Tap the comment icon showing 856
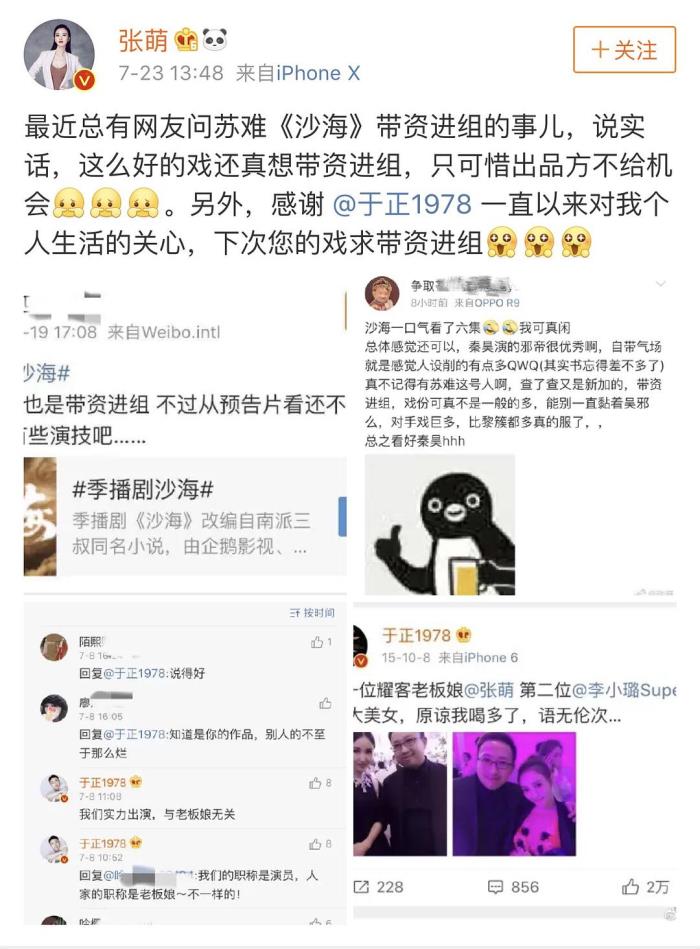The width and height of the screenshot is (700, 949). 513,887
